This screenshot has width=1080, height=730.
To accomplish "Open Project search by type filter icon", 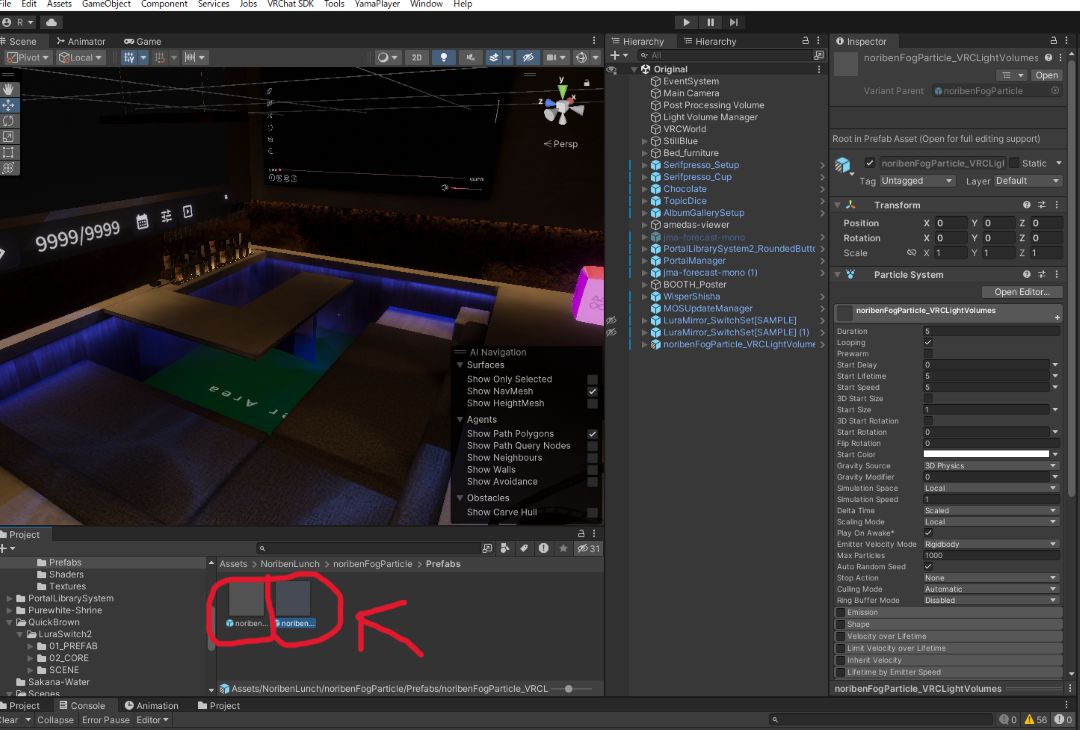I will click(x=506, y=548).
